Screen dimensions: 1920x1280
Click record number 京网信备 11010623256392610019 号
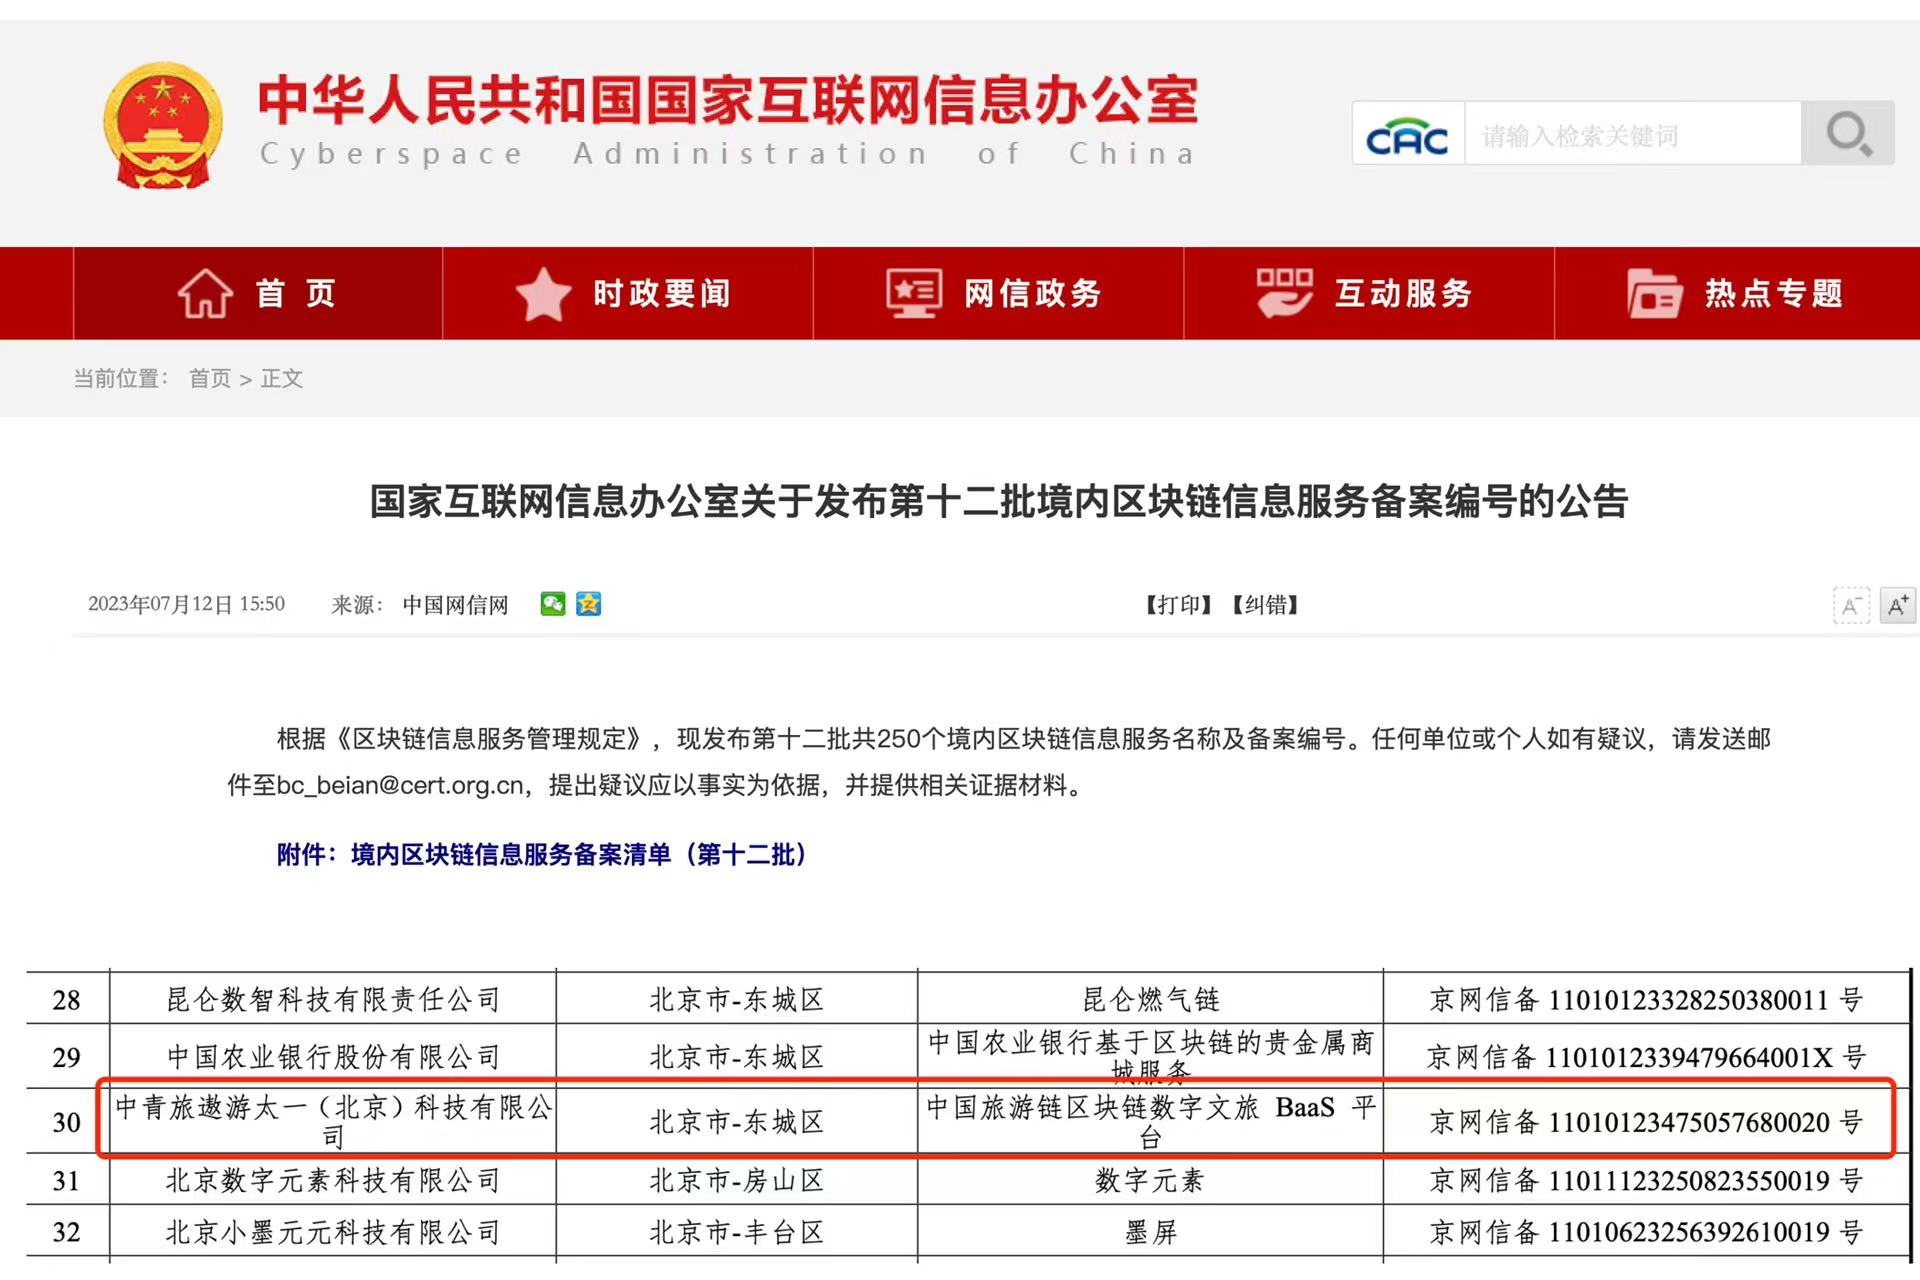click(1646, 1232)
